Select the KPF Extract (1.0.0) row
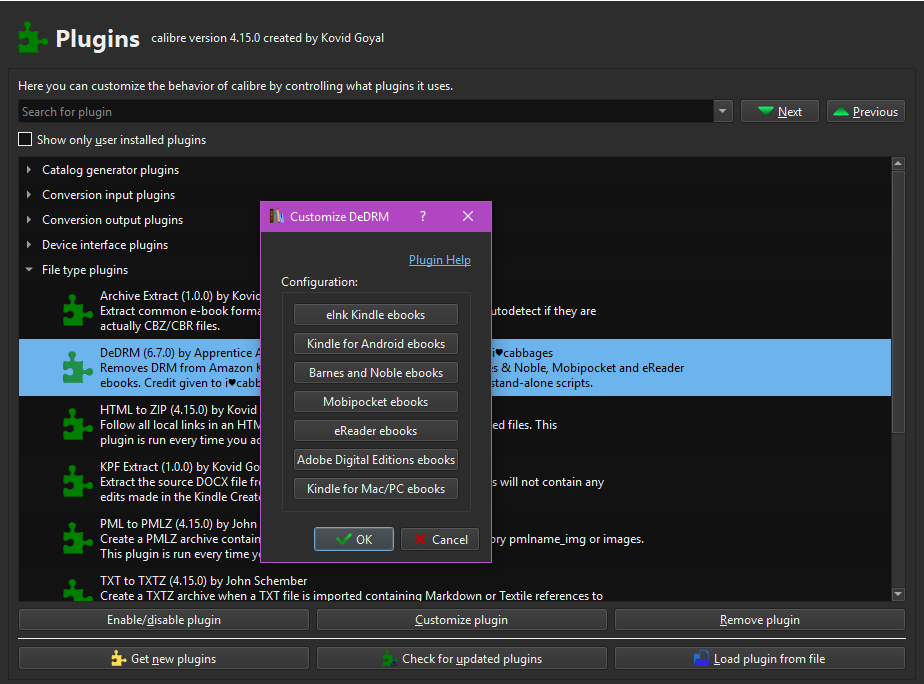The height and width of the screenshot is (684, 924). (x=454, y=481)
